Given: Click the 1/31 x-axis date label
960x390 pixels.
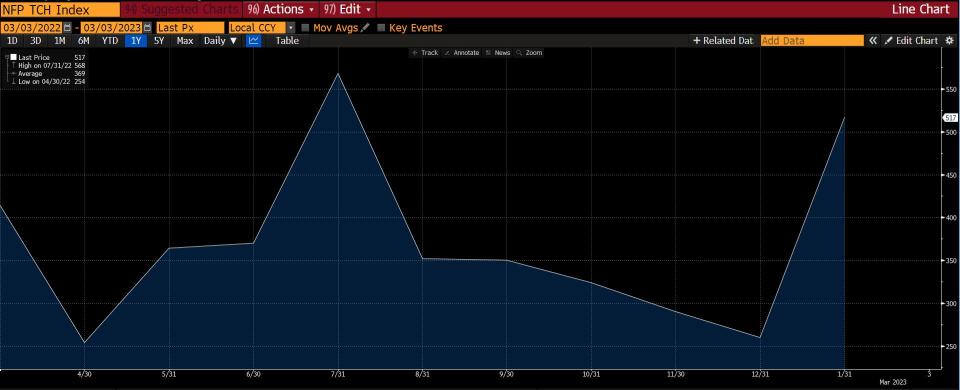Looking at the screenshot, I should pos(844,374).
